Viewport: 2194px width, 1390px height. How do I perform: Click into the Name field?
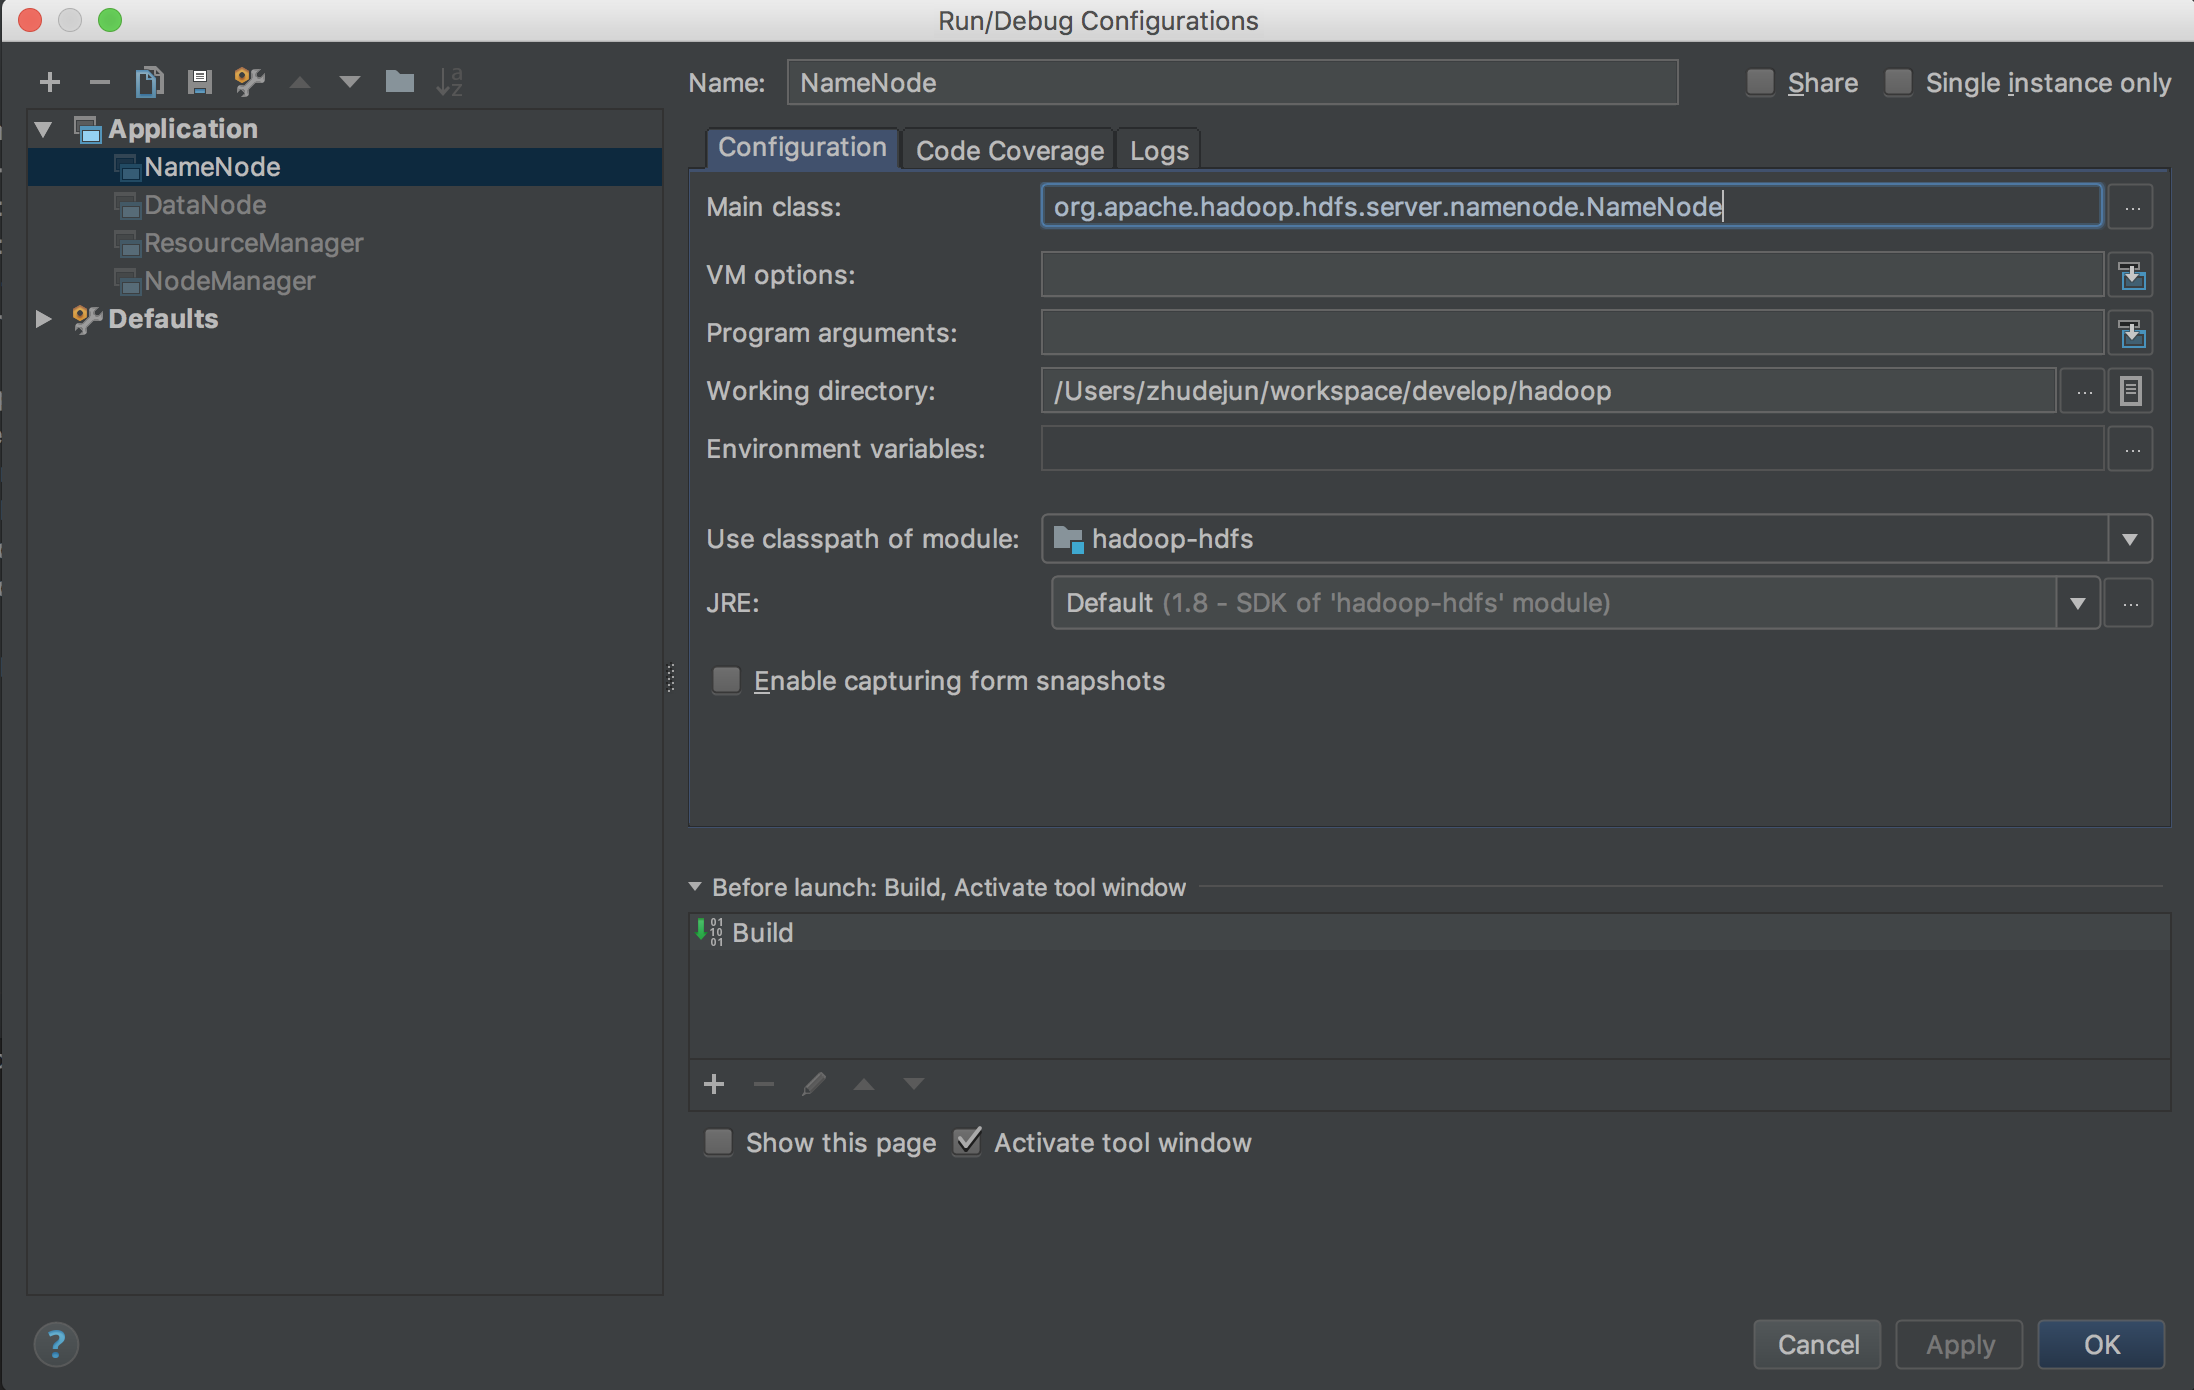(1232, 82)
